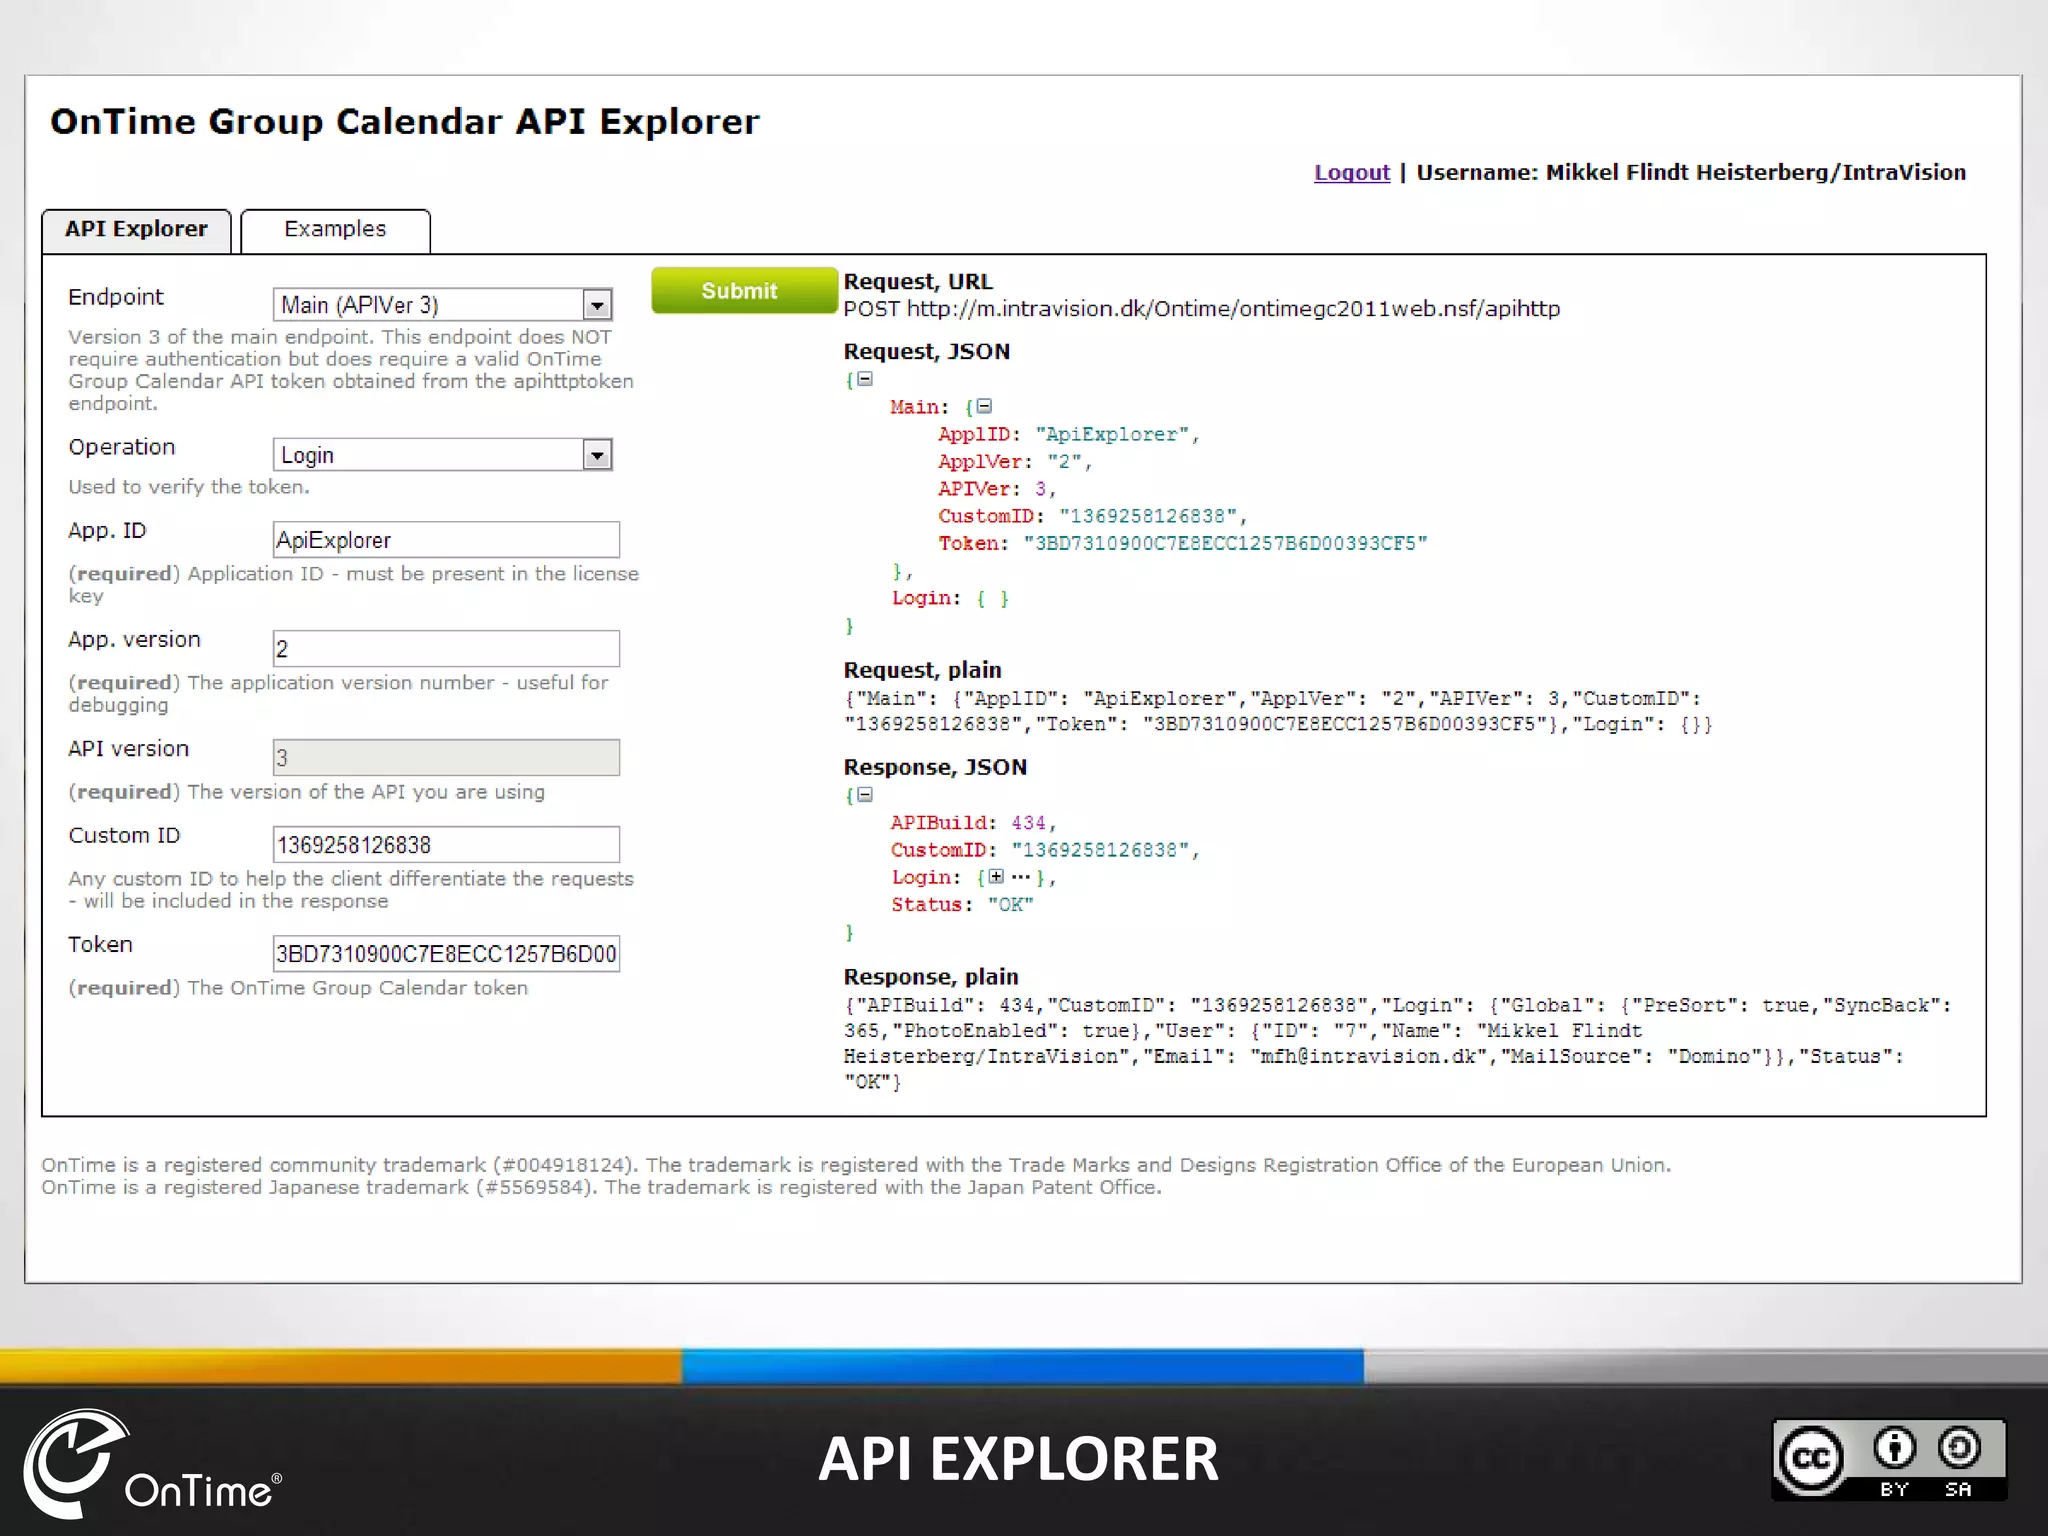Switch to the Examples tab
Image resolution: width=2048 pixels, height=1536 pixels.
[335, 230]
